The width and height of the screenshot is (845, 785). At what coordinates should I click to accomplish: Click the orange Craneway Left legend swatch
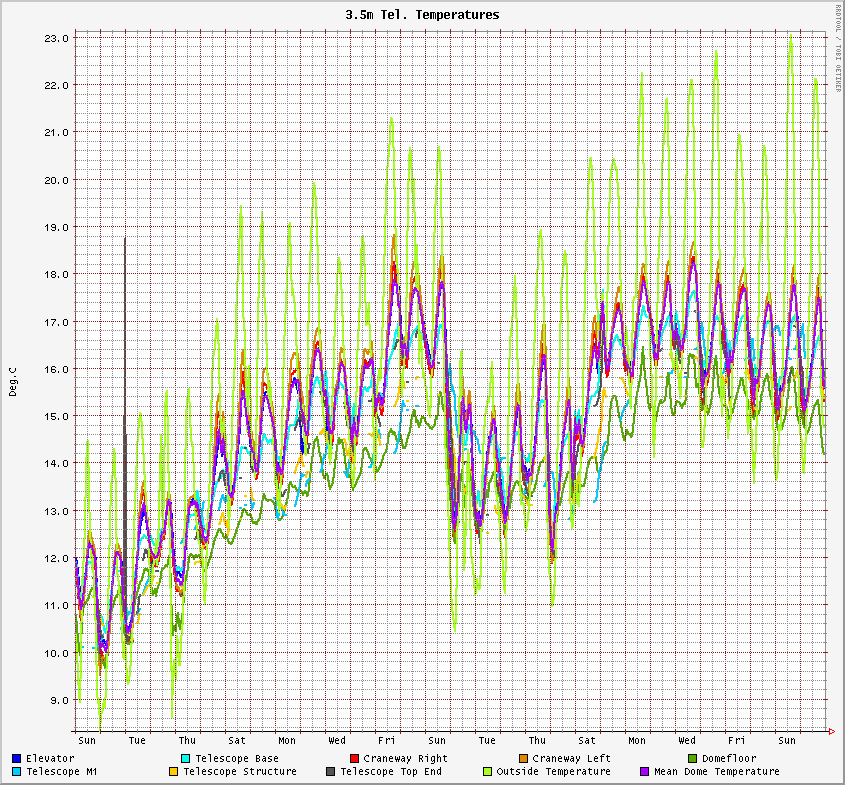[523, 759]
